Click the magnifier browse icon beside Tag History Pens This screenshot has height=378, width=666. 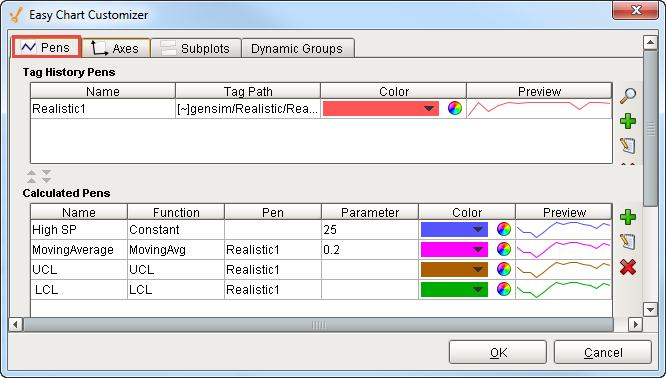[628, 96]
